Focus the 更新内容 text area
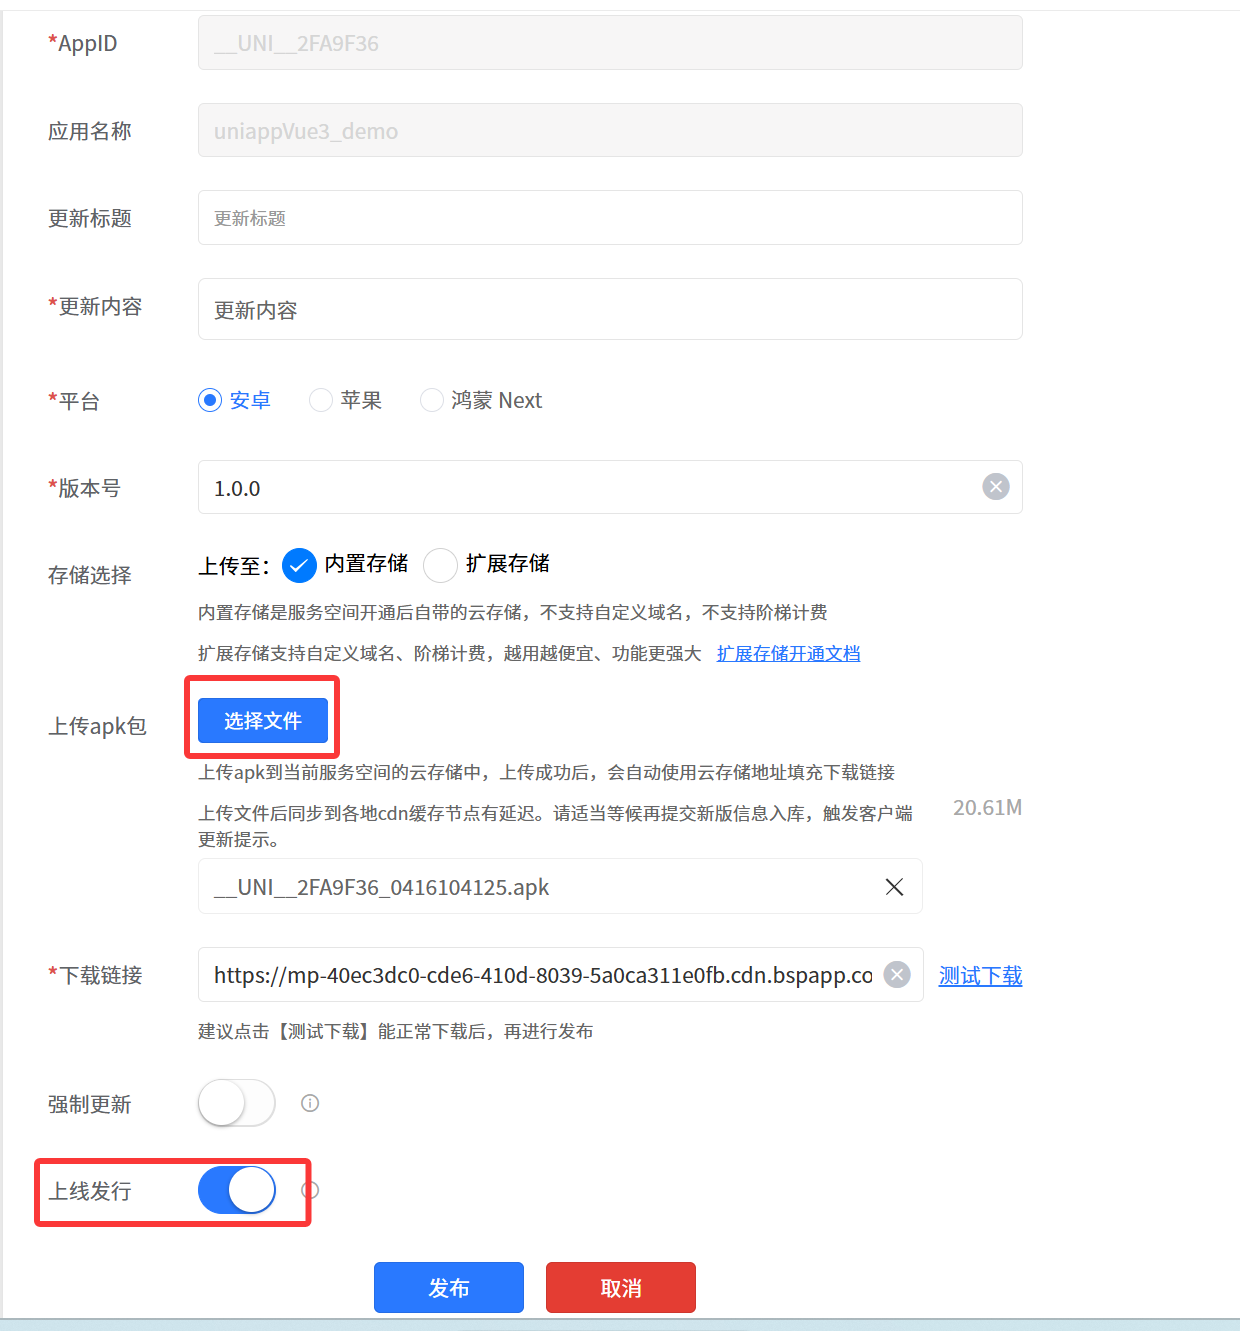 pyautogui.click(x=610, y=309)
